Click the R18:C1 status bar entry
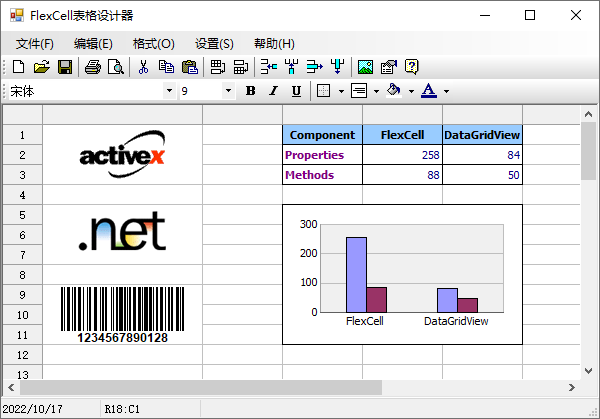This screenshot has width=600, height=419. click(x=122, y=409)
